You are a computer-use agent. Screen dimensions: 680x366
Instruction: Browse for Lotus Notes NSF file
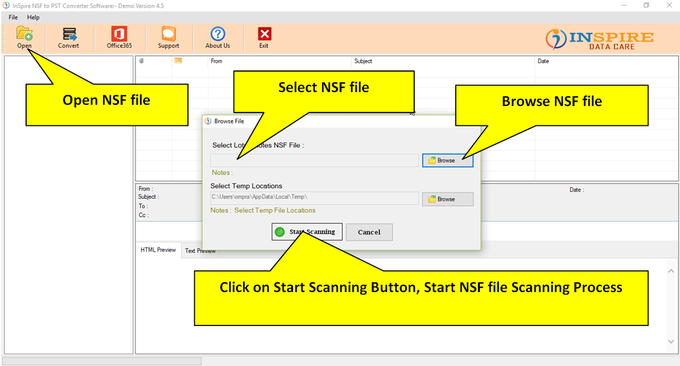tap(448, 160)
